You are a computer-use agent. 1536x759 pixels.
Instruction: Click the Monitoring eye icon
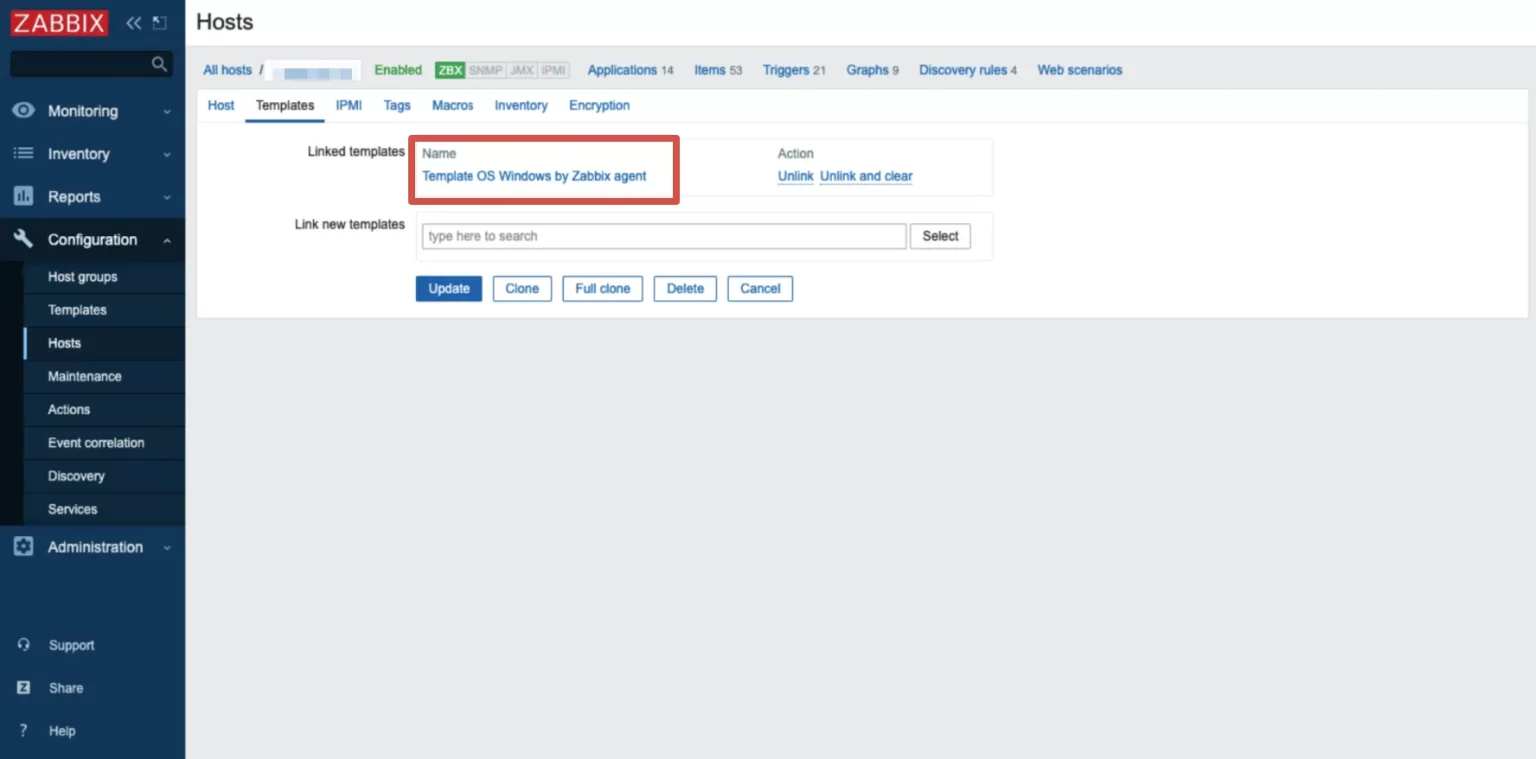coord(23,111)
